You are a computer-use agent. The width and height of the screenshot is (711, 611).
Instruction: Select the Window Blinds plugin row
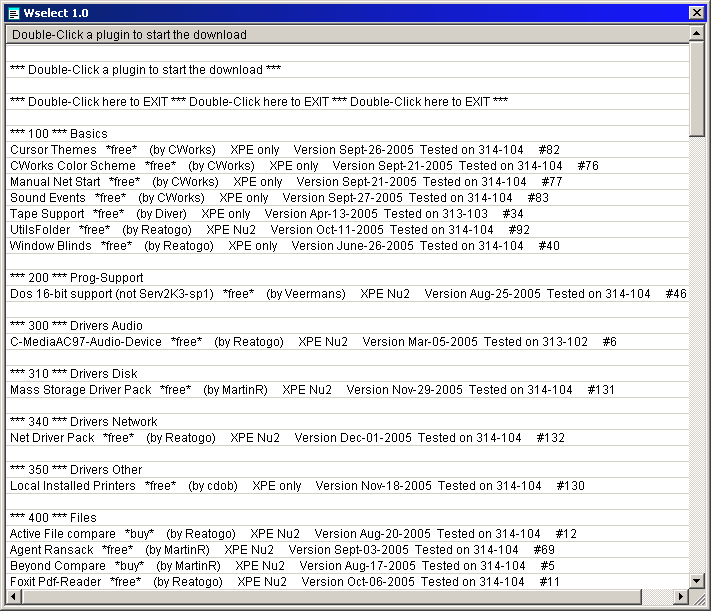tap(347, 246)
